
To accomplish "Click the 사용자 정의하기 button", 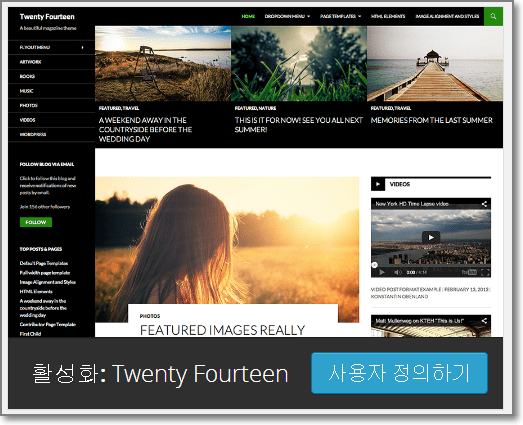I will (399, 373).
